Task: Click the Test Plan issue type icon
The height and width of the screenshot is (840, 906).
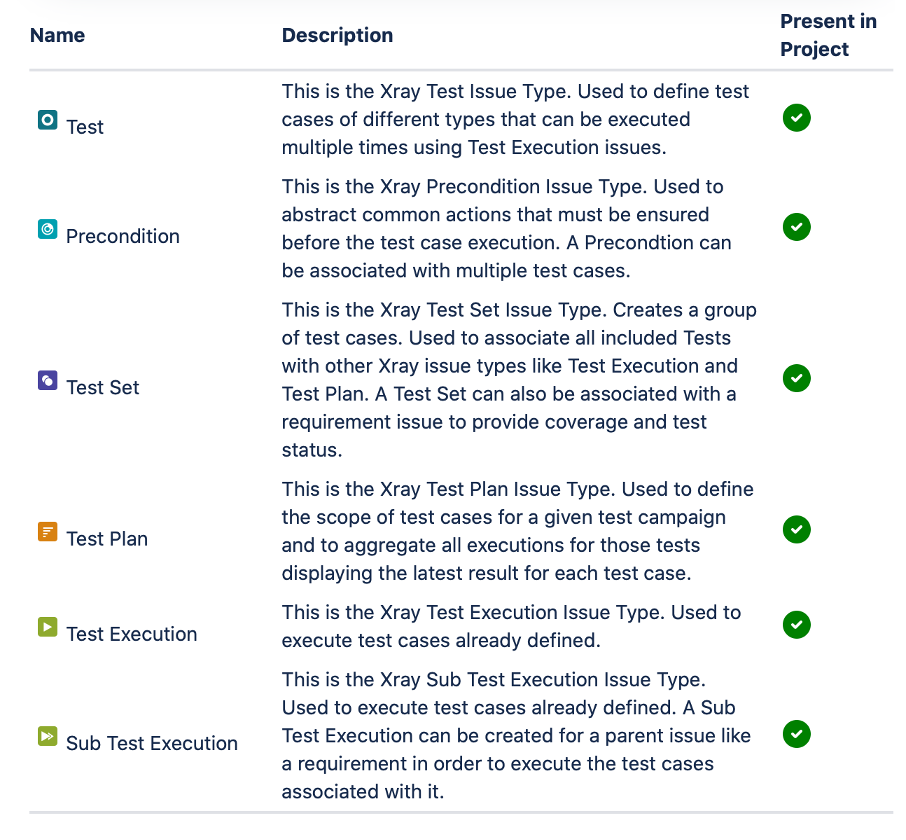Action: tap(47, 532)
